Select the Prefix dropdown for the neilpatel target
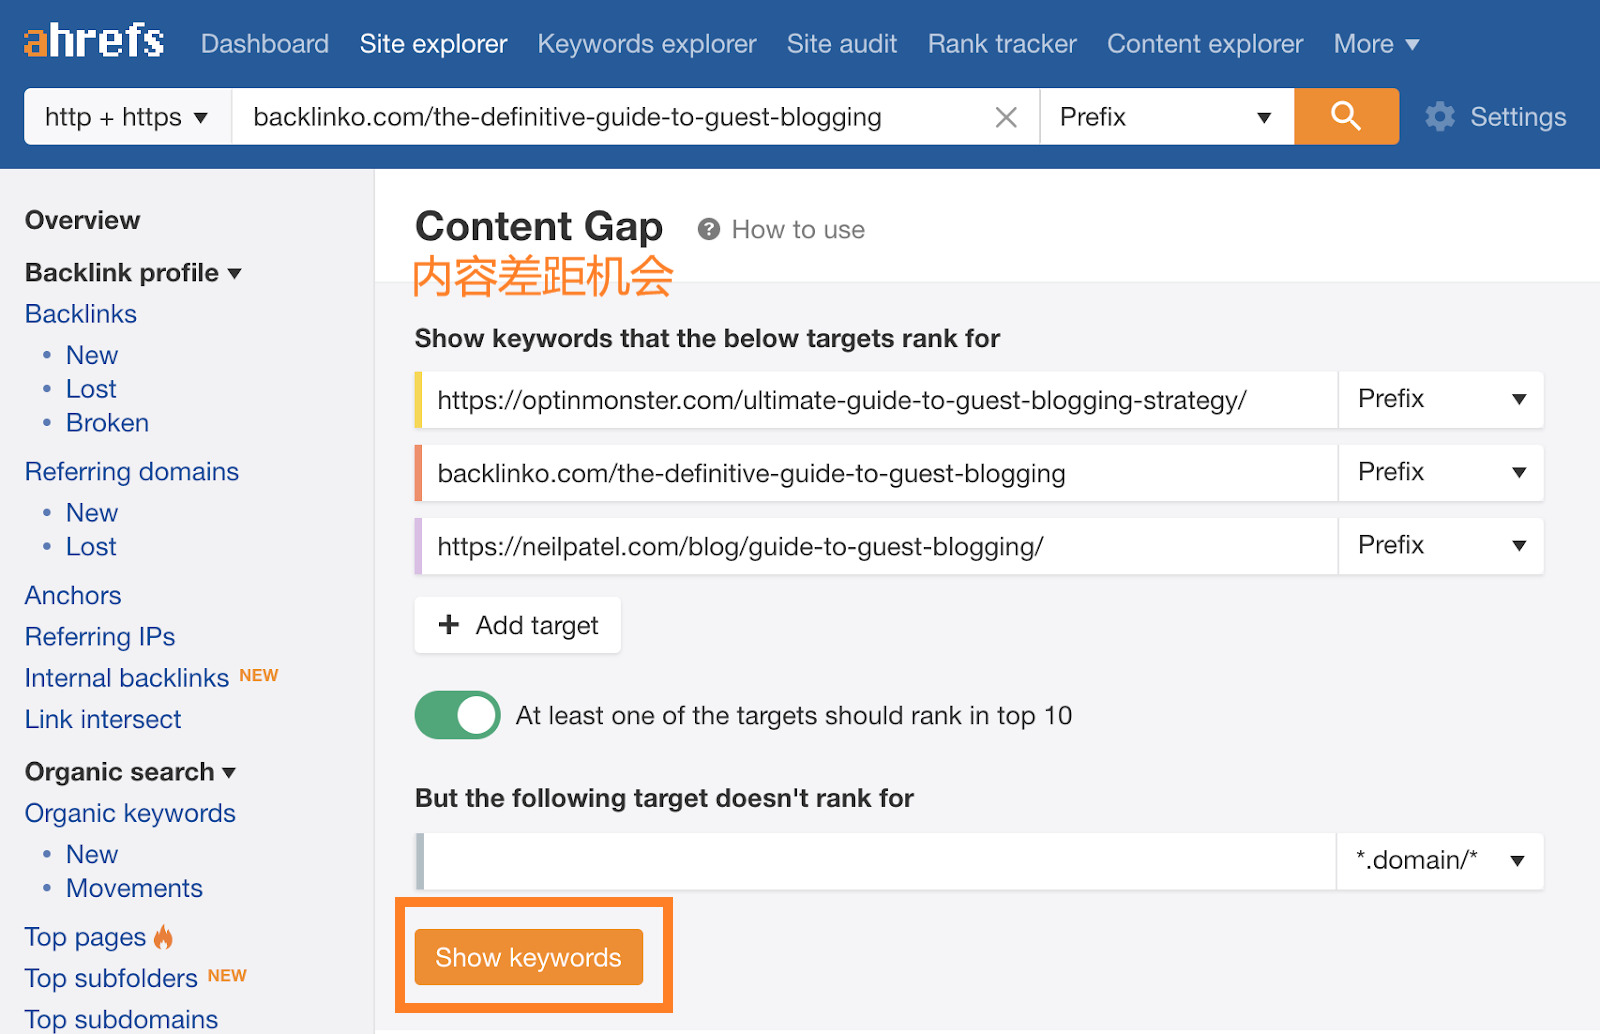This screenshot has width=1600, height=1034. pos(1440,546)
